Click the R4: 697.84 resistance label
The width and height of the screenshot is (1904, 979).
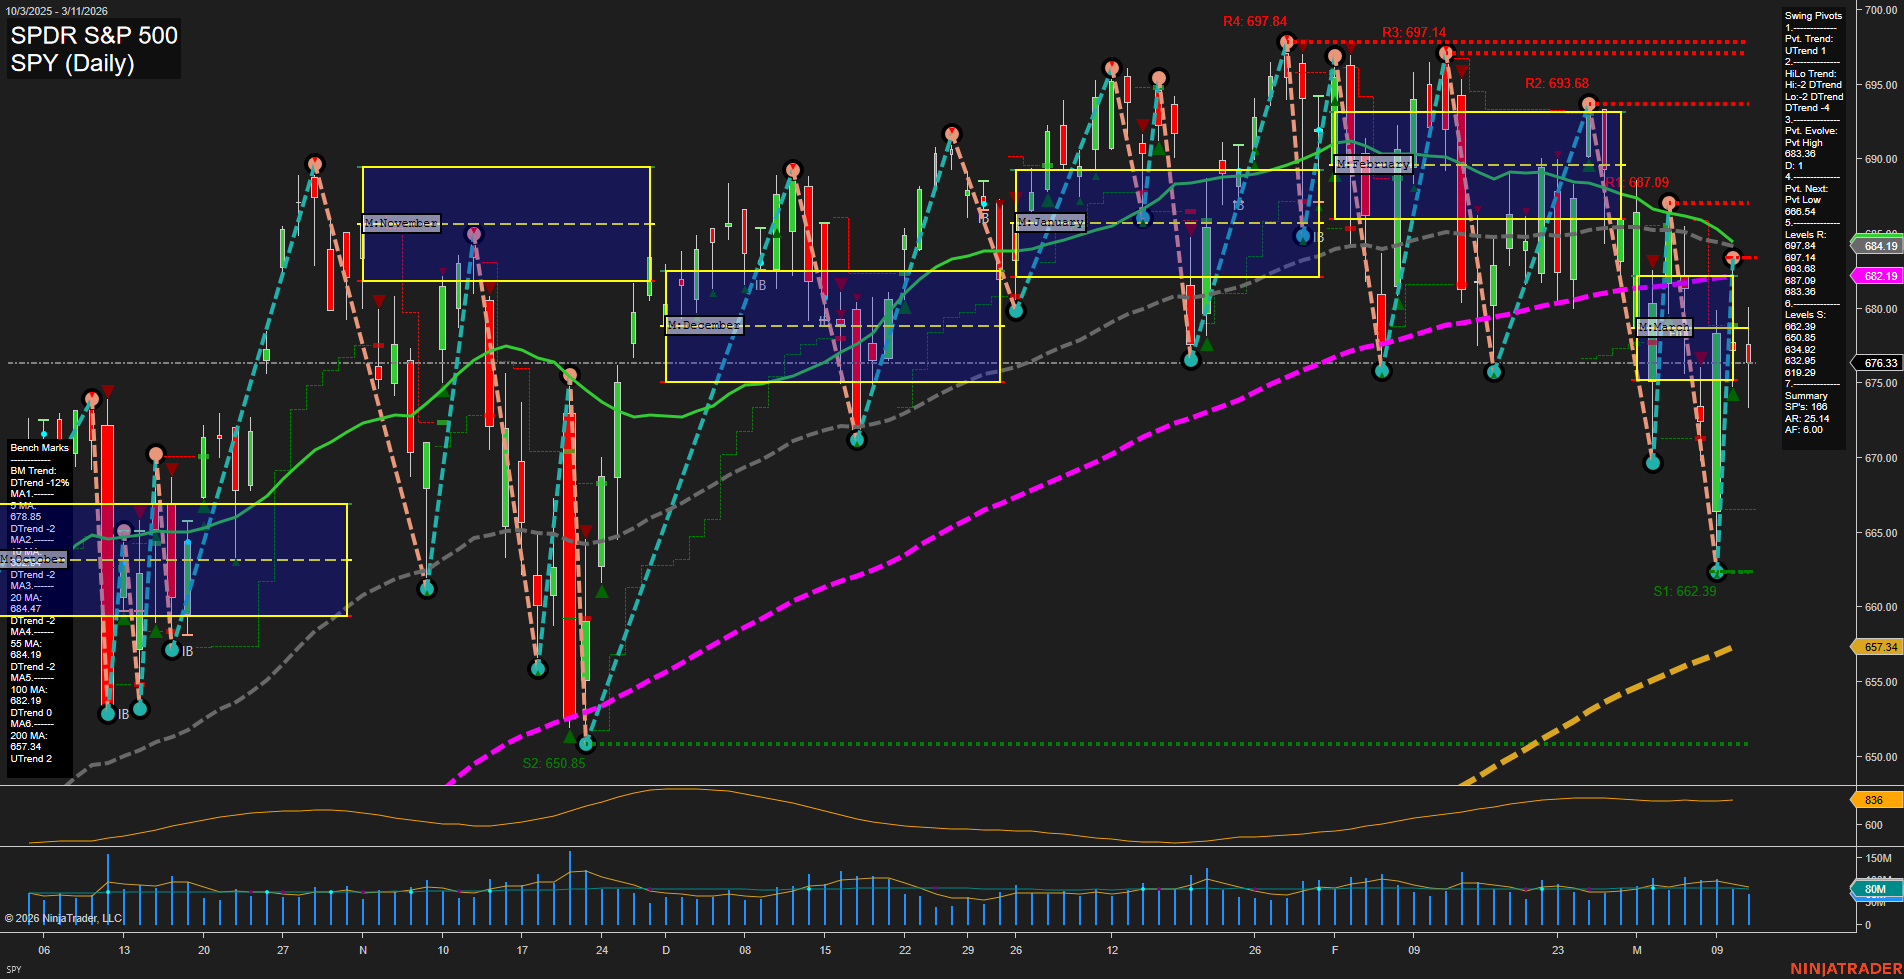[x=1254, y=21]
